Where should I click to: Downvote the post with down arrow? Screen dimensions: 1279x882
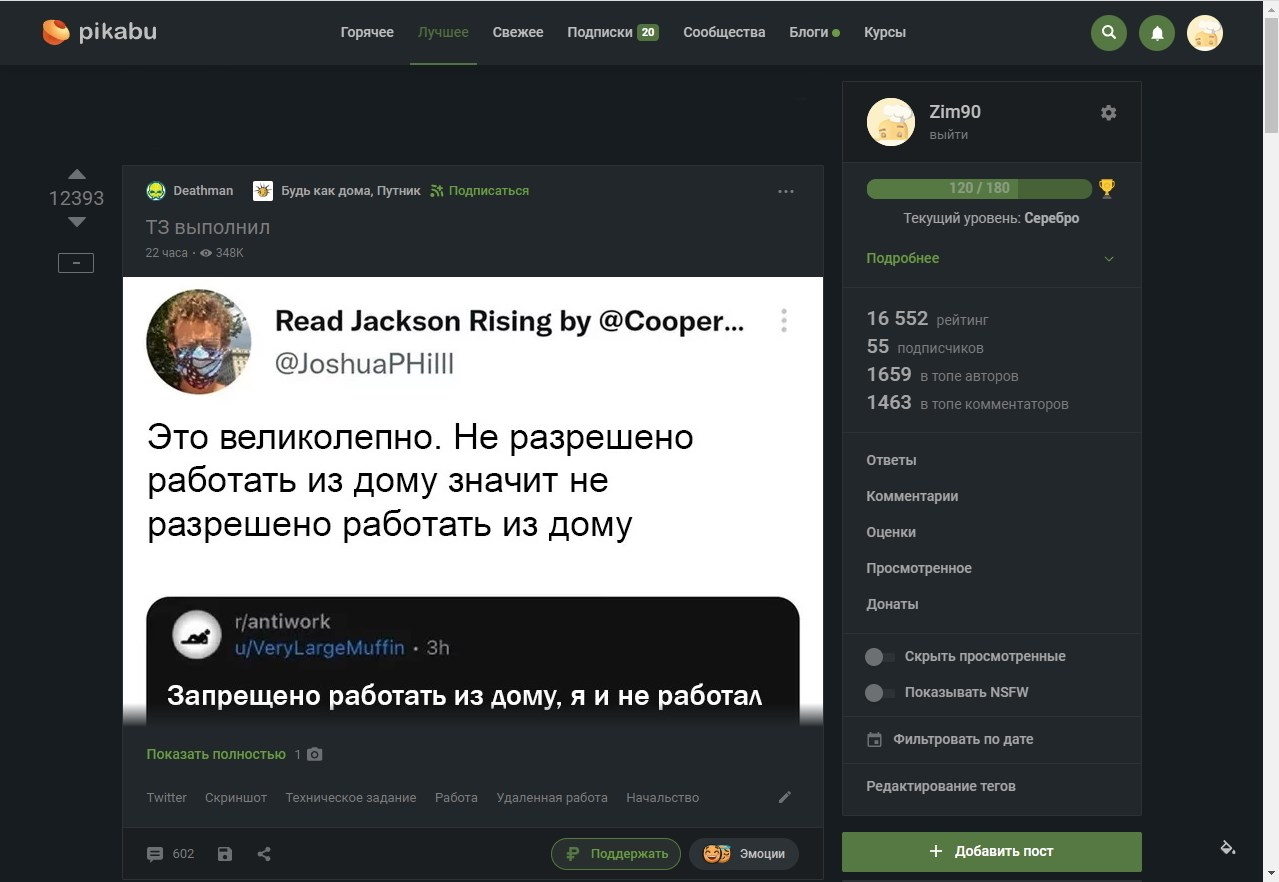point(77,222)
